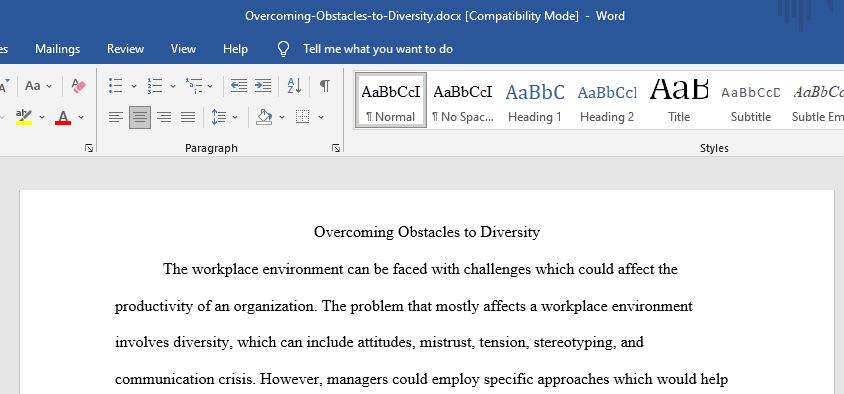
Task: Expand the multilevel list dropdown arrow
Action: click(x=210, y=86)
